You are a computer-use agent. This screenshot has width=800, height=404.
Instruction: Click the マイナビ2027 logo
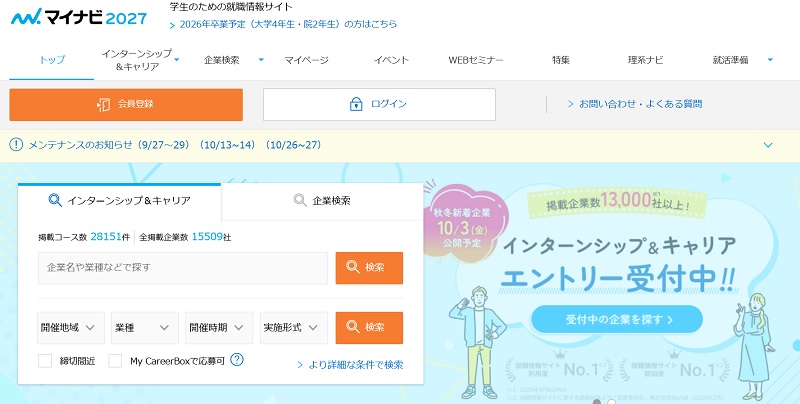[79, 18]
